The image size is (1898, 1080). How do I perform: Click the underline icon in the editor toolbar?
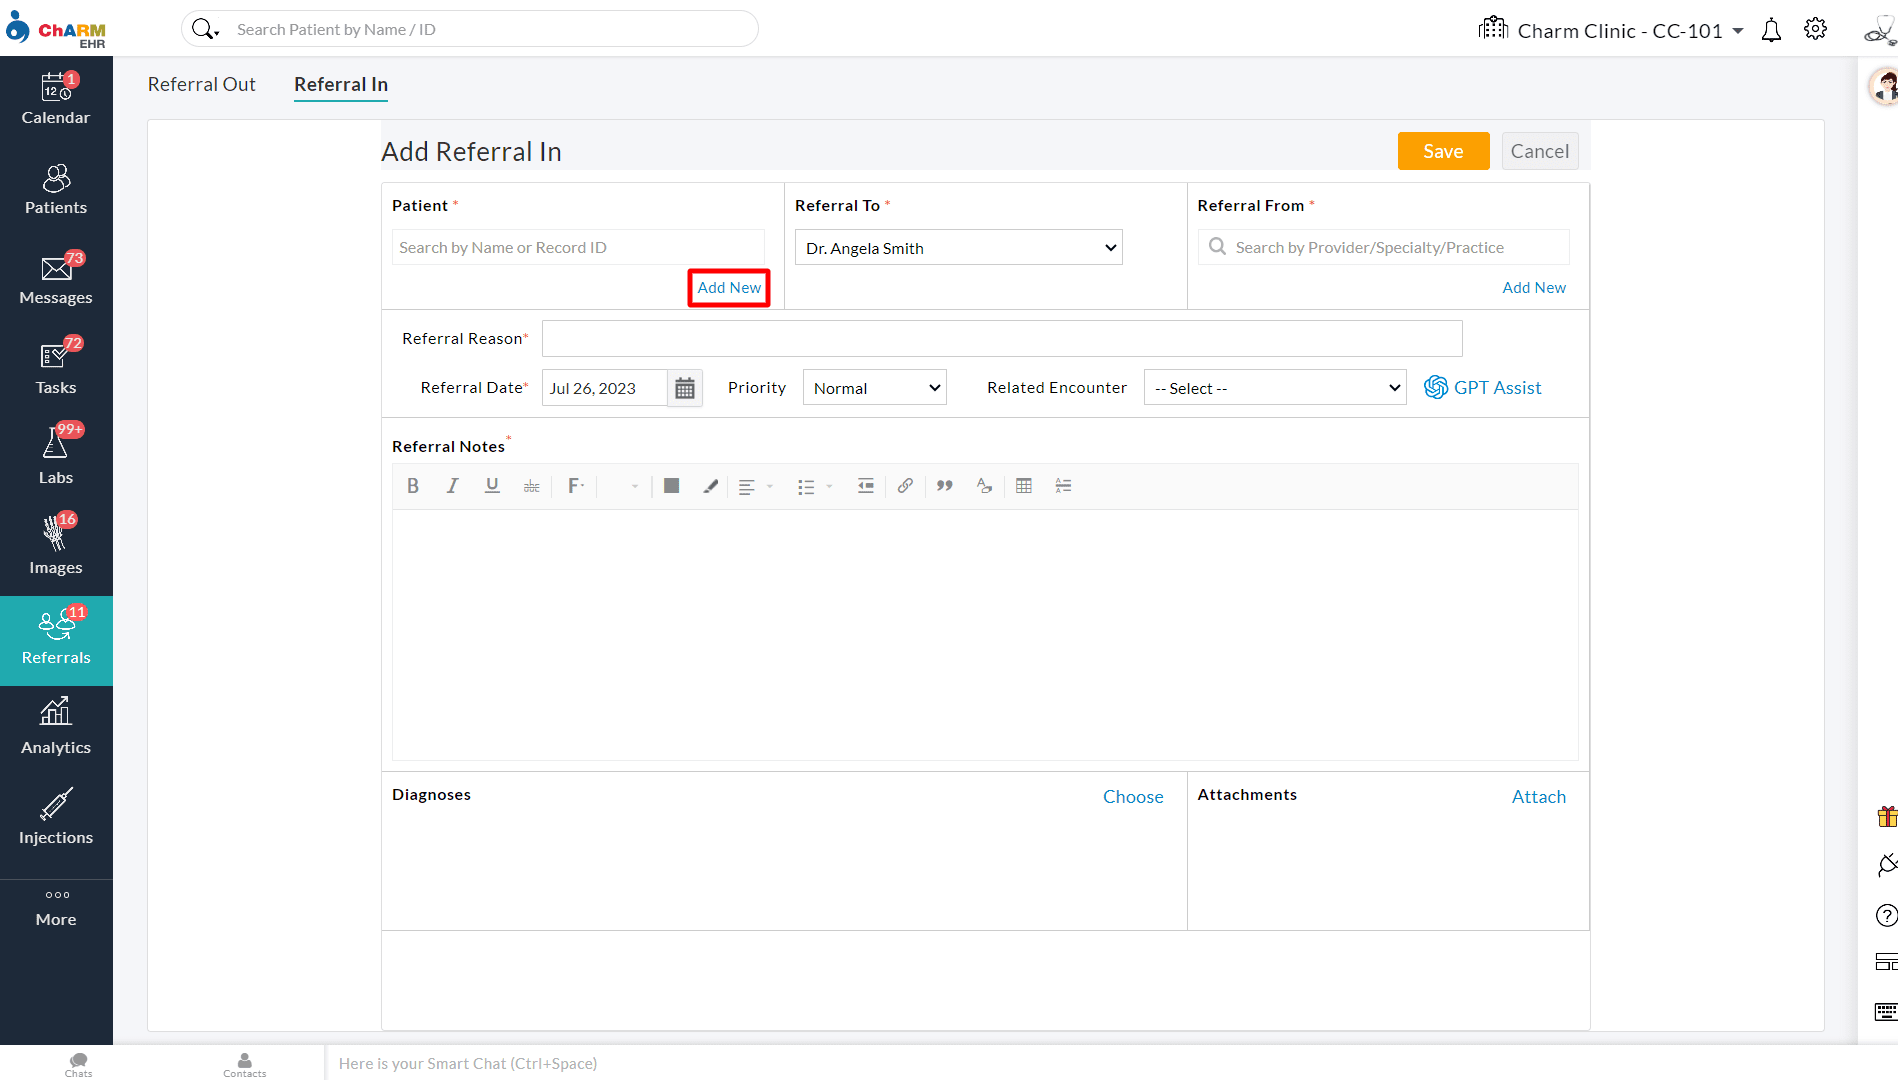click(x=491, y=486)
